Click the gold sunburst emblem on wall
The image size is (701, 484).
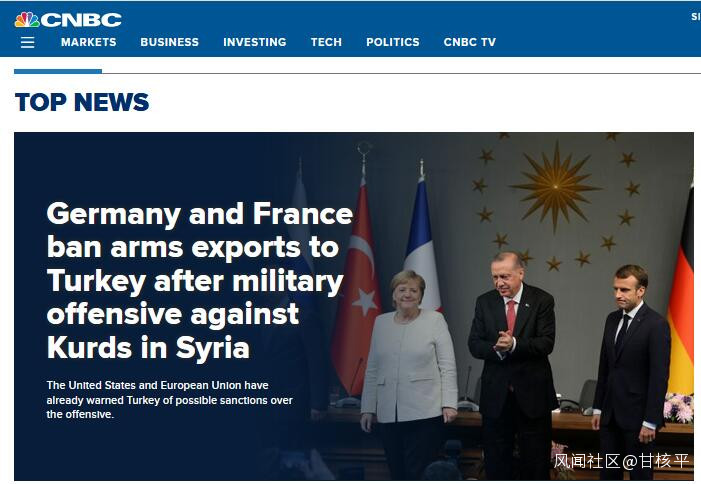pyautogui.click(x=556, y=186)
